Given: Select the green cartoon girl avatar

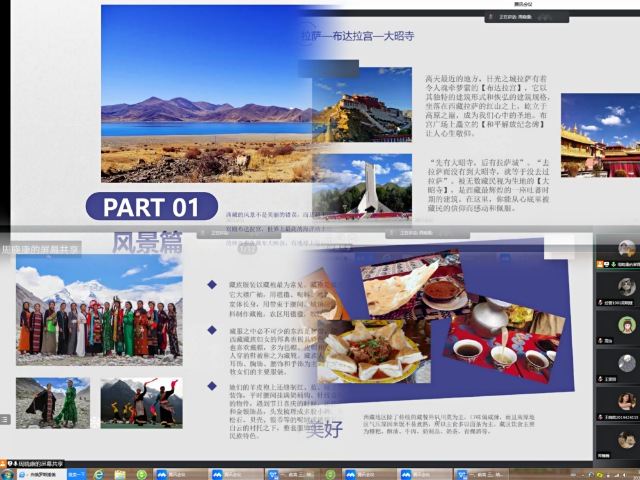Looking at the screenshot, I should pos(627,325).
